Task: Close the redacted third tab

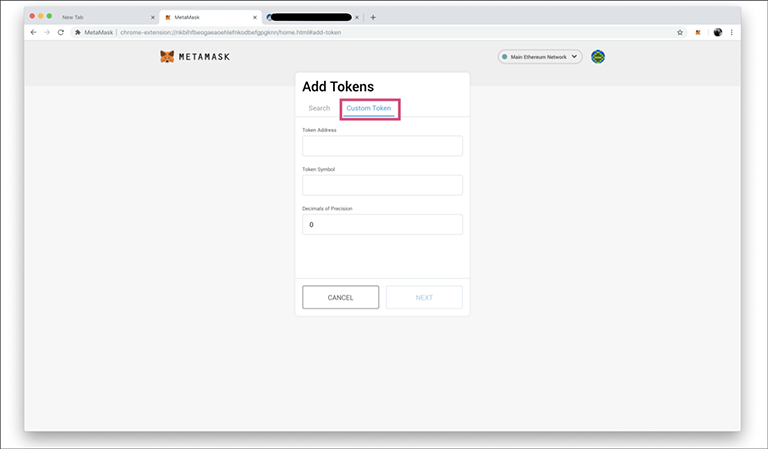Action: coord(357,17)
